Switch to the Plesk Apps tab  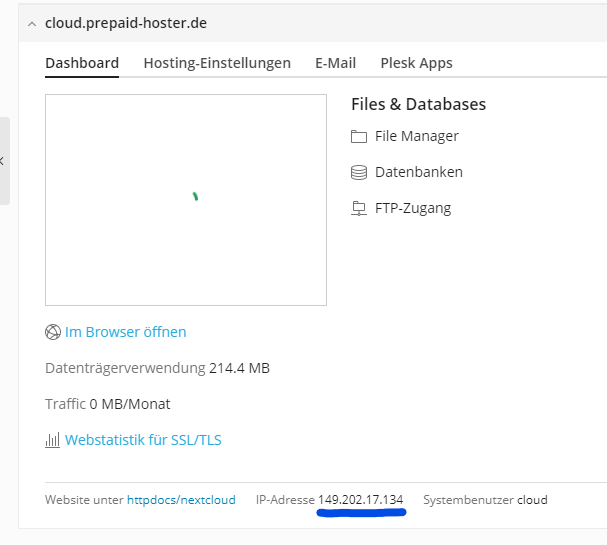coord(417,63)
